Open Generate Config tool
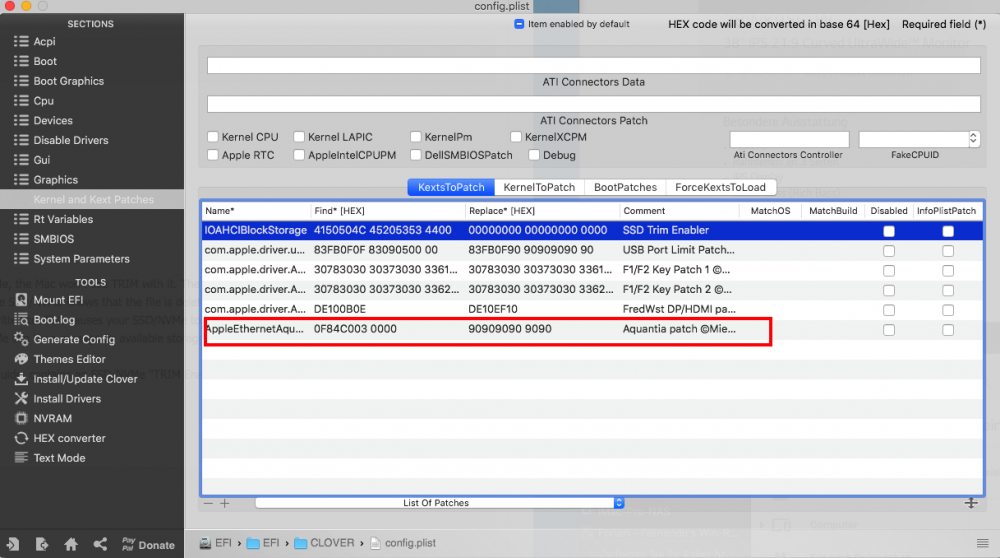 tap(74, 339)
